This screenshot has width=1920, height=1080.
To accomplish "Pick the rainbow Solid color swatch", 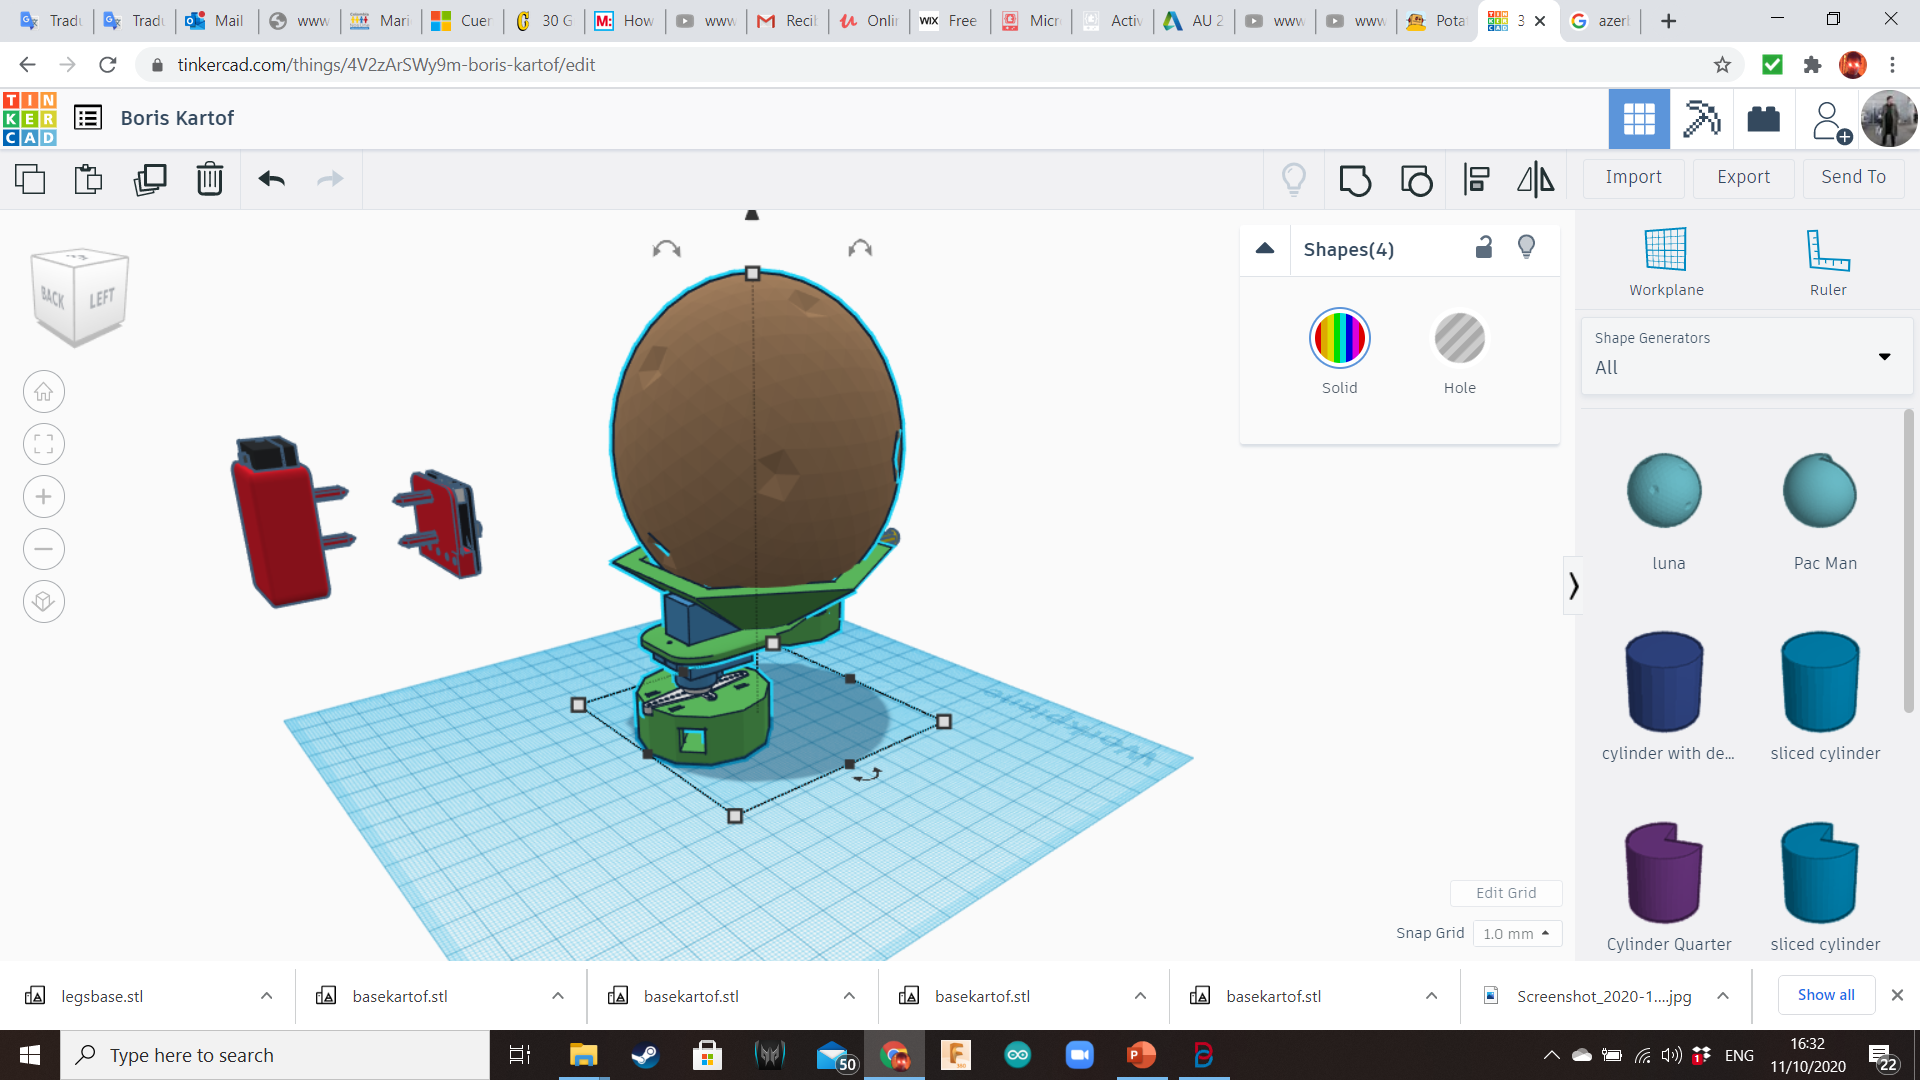I will (1339, 339).
